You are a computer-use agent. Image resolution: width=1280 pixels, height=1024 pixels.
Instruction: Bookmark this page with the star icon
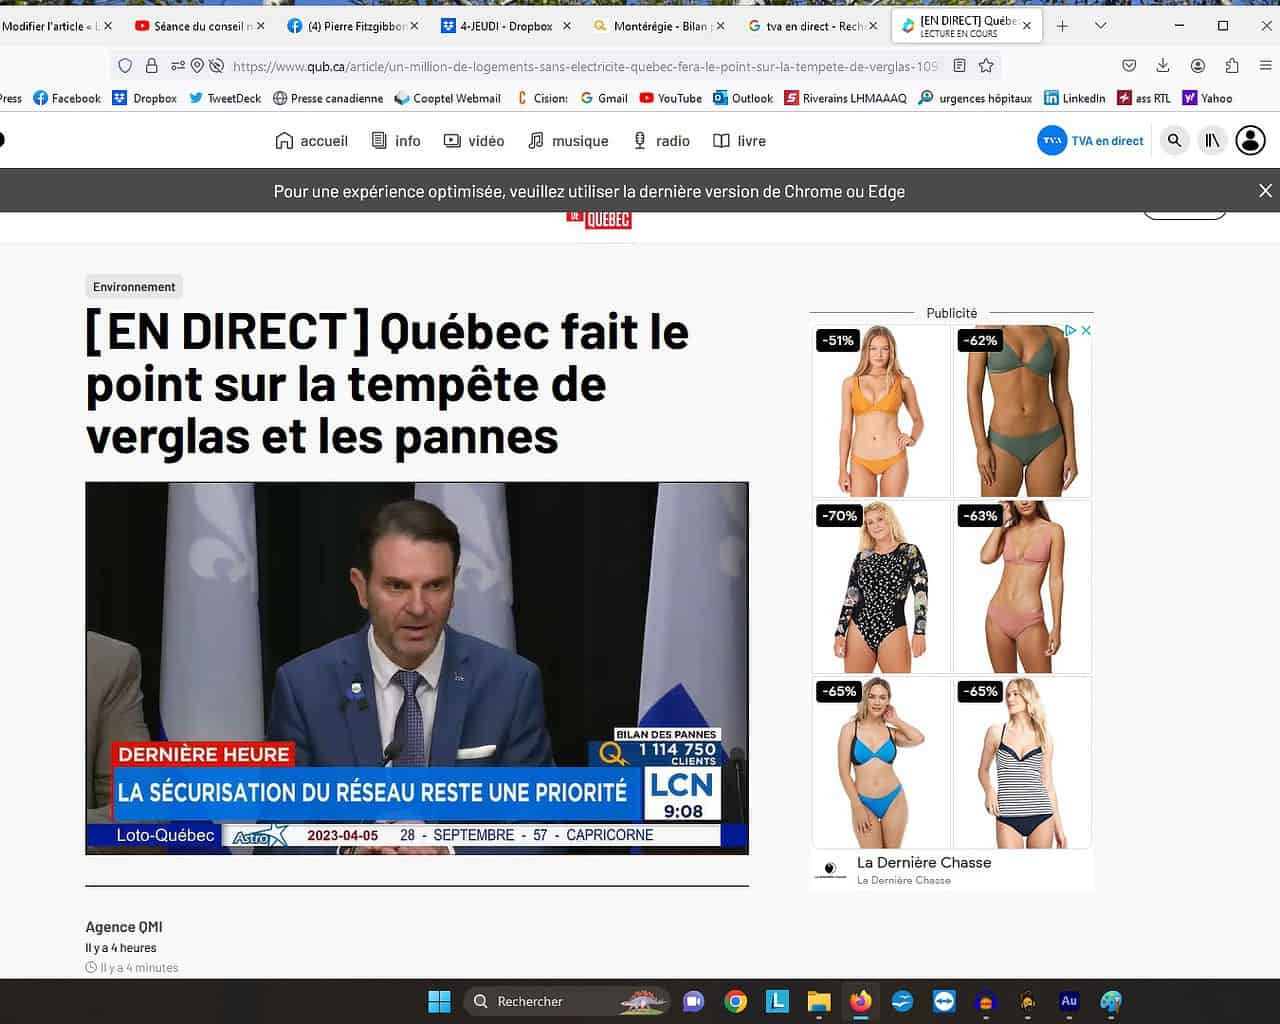click(x=986, y=66)
